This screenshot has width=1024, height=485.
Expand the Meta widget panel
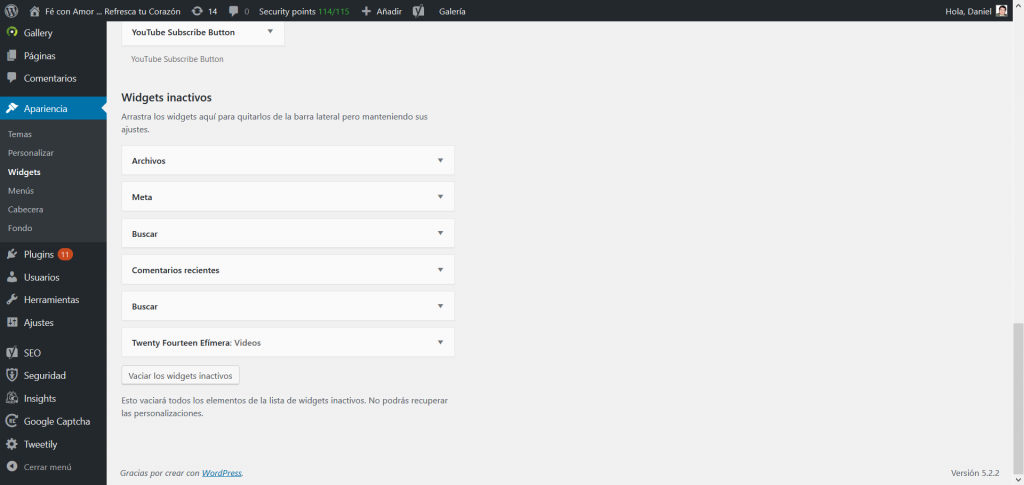(439, 197)
